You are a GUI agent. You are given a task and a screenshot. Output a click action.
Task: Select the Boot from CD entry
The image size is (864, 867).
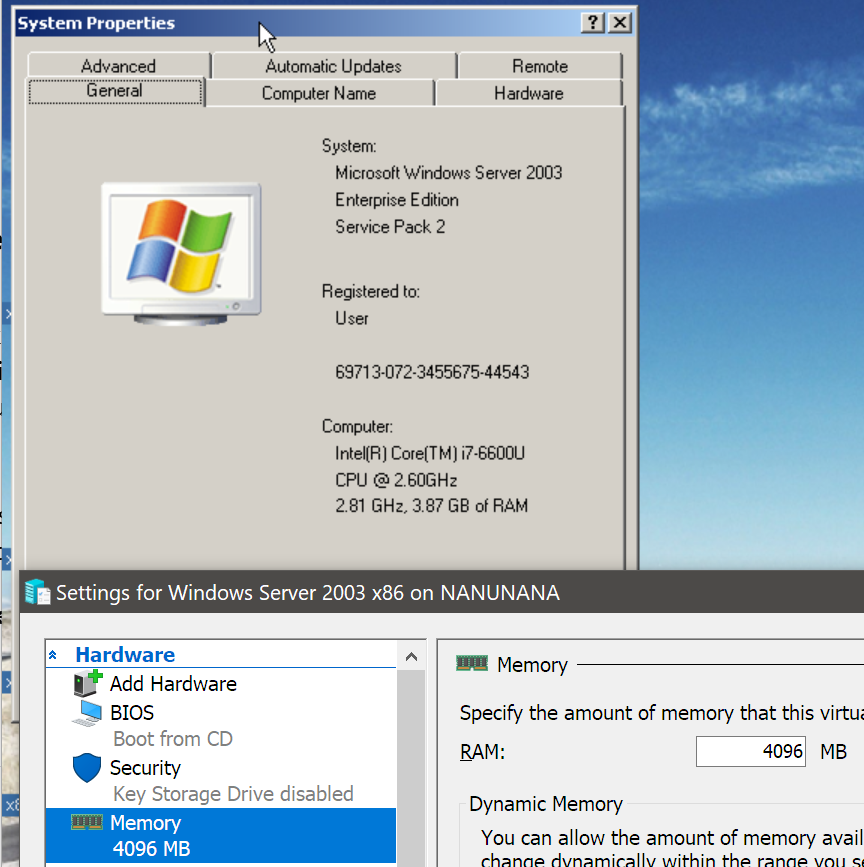tap(172, 739)
